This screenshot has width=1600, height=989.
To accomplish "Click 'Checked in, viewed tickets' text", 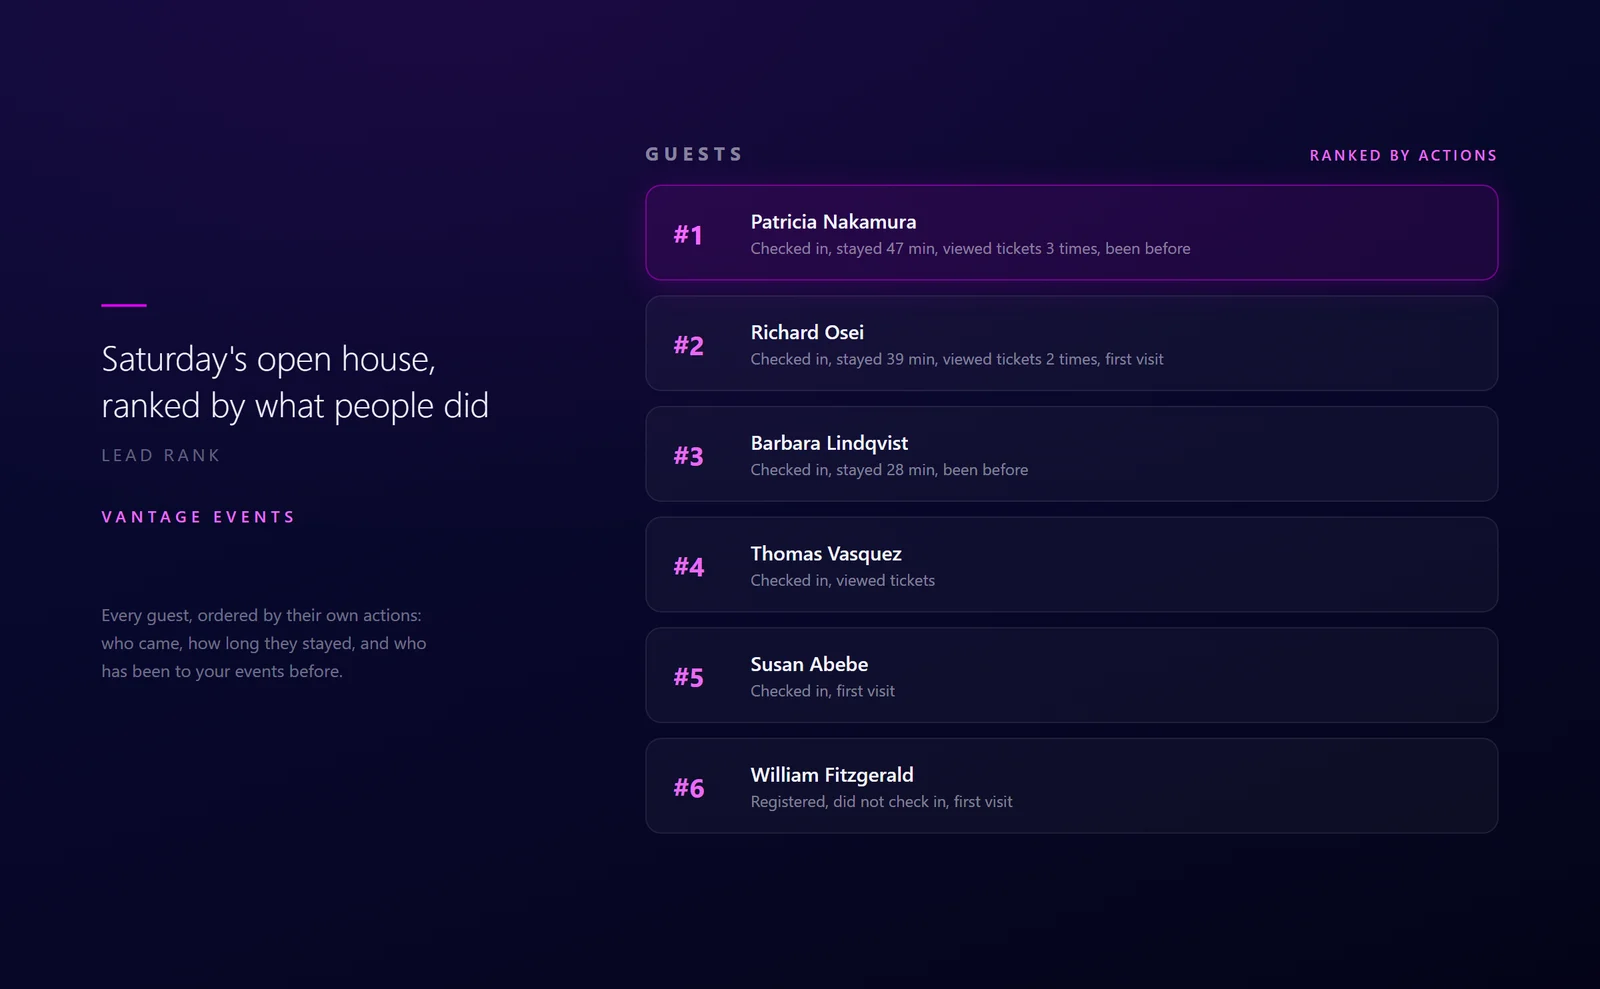I will click(x=843, y=581).
